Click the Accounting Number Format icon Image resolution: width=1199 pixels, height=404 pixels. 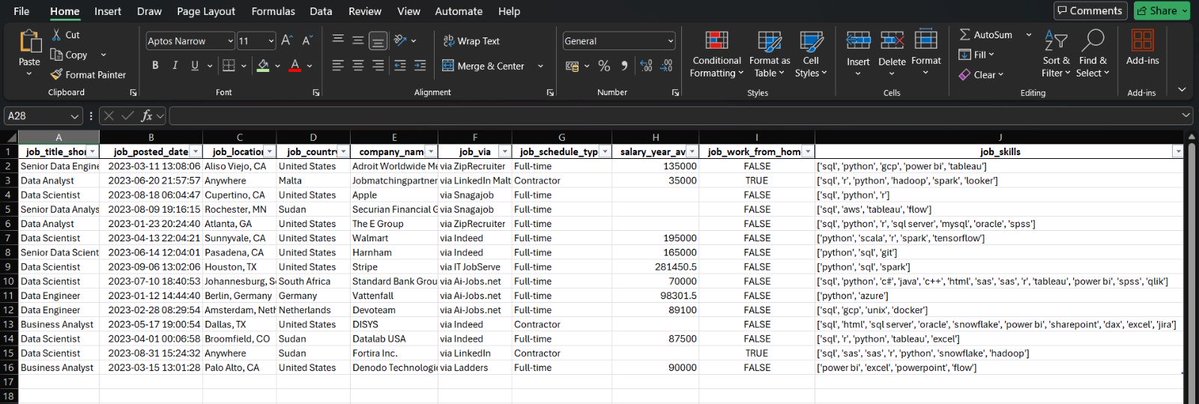tap(572, 66)
